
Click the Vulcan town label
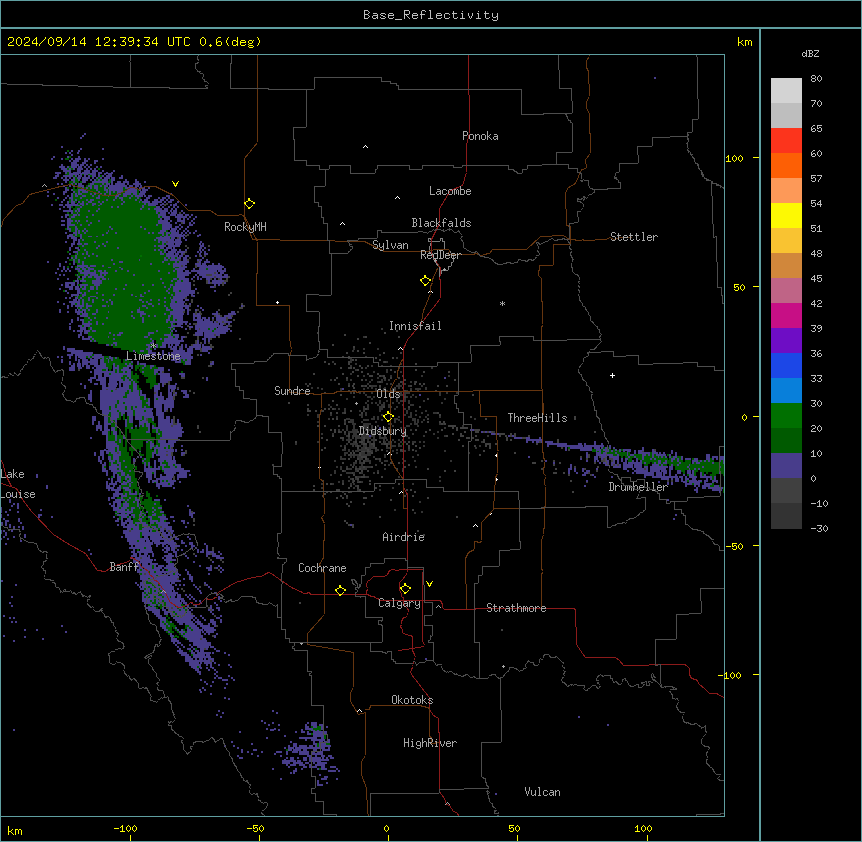tap(543, 792)
